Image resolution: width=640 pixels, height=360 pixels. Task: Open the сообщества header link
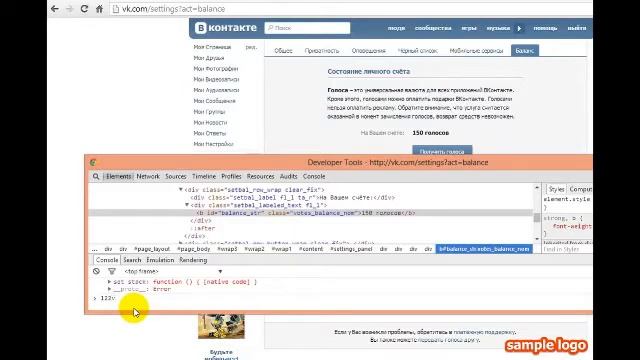click(433, 28)
